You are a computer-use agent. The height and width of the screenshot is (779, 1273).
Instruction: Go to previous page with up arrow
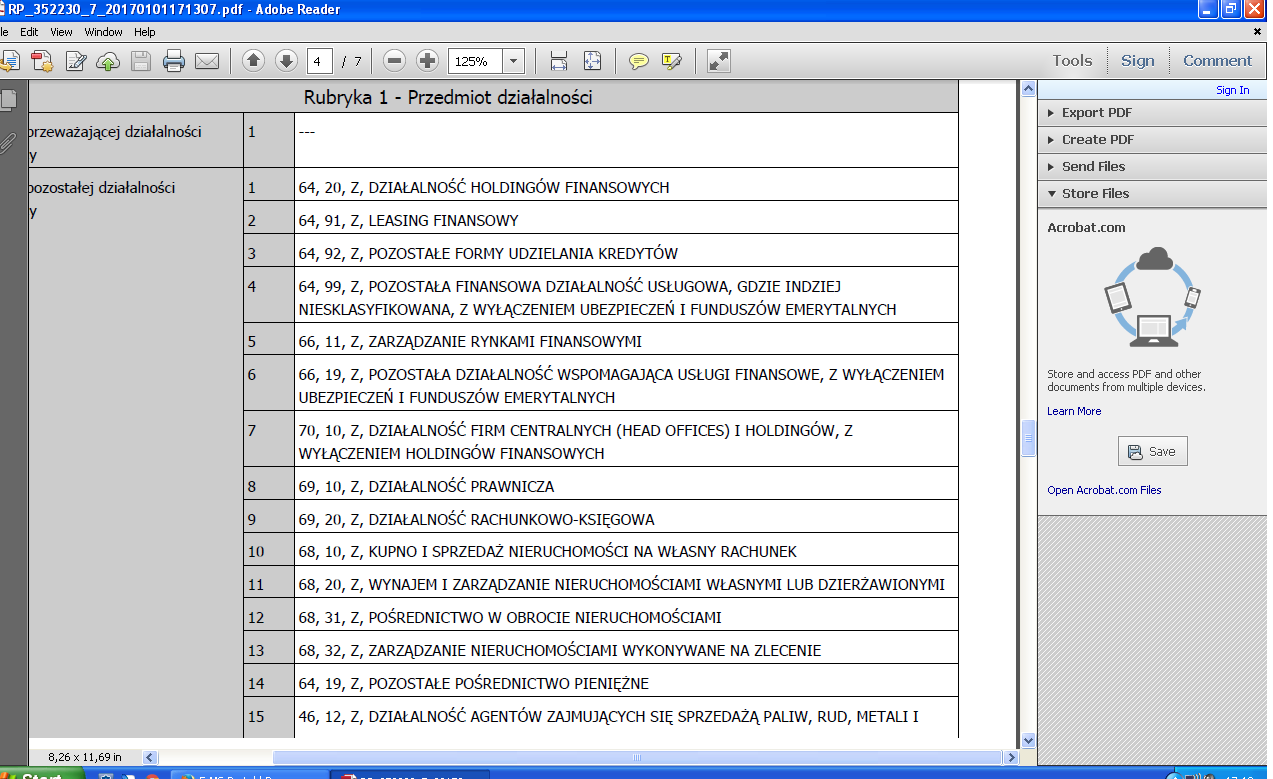point(254,61)
